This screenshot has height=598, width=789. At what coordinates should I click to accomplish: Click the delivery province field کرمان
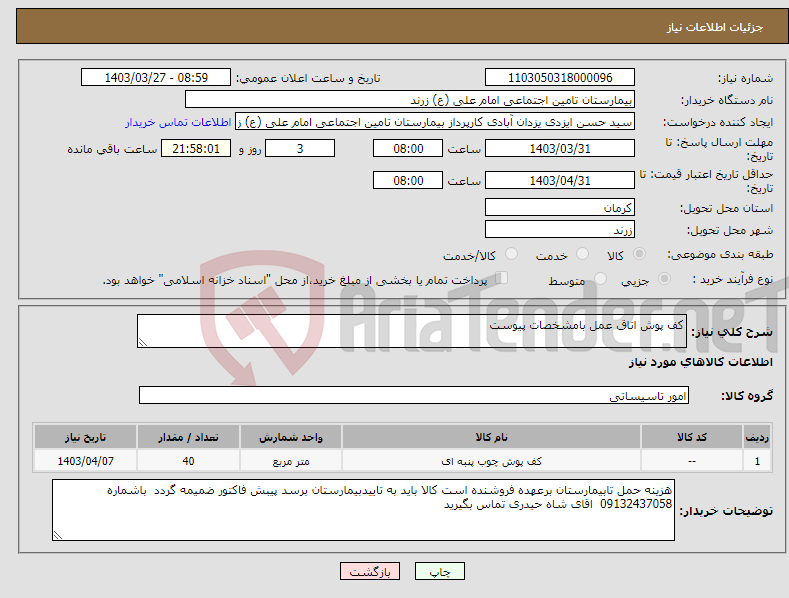pos(560,207)
